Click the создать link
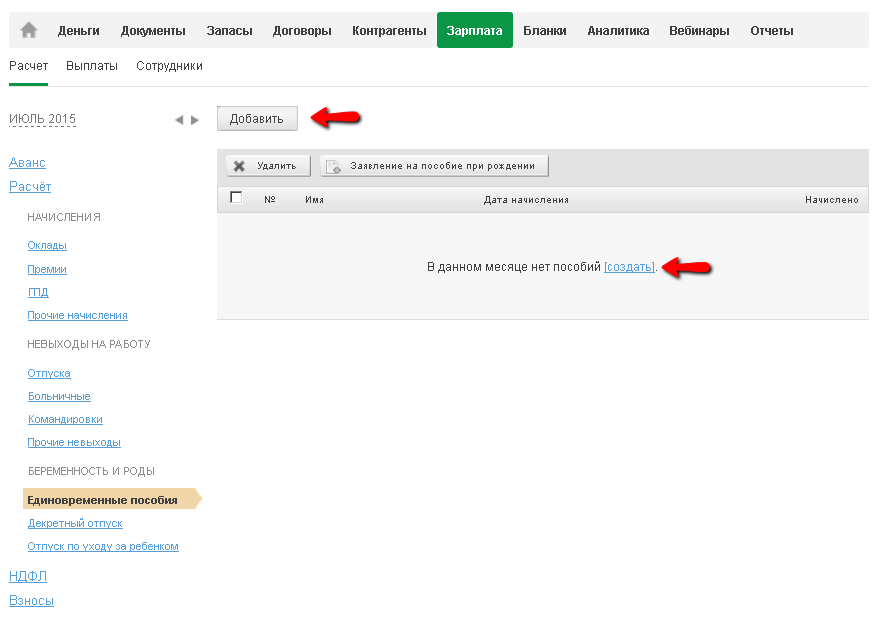 pos(629,267)
